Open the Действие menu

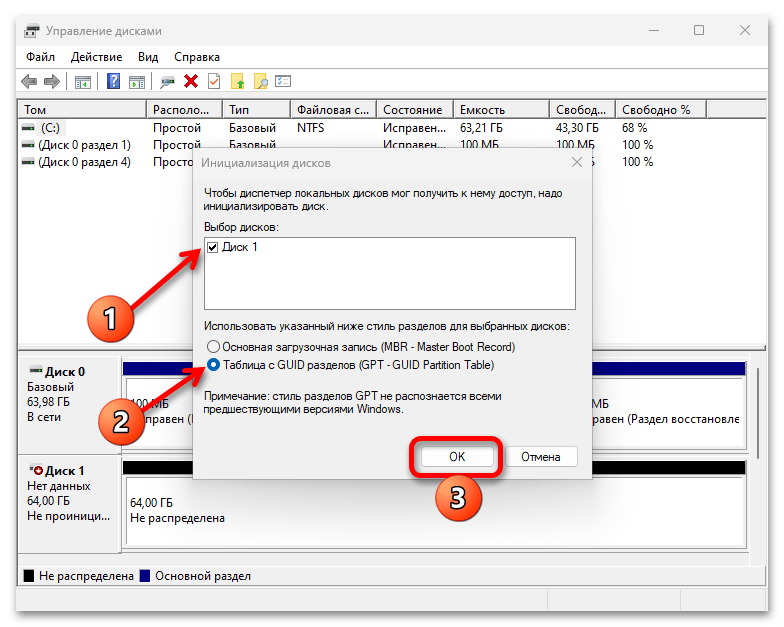coord(96,57)
